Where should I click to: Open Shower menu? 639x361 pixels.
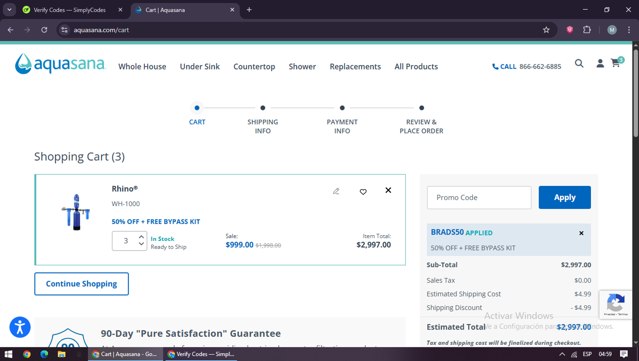(x=302, y=66)
